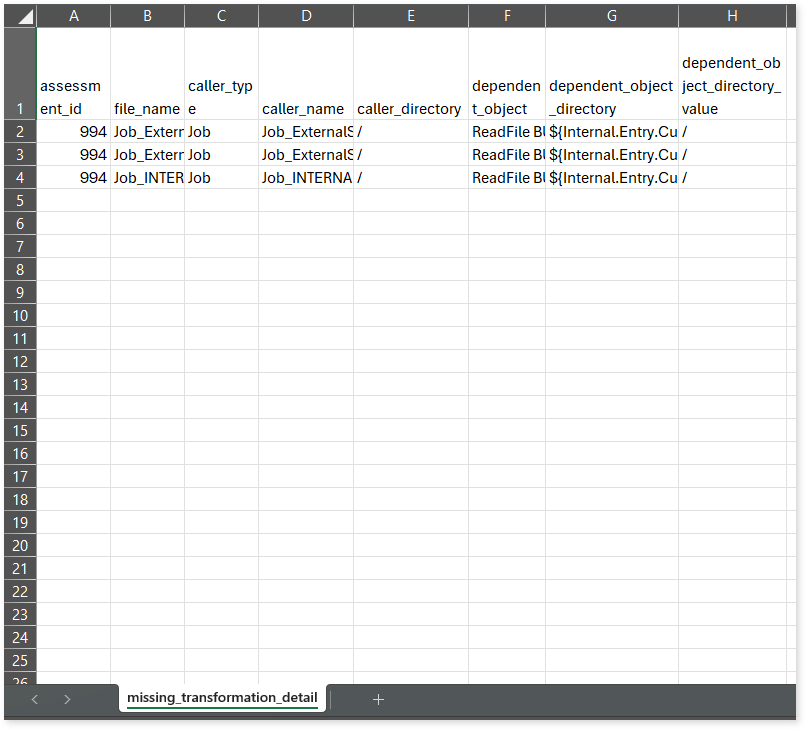Select the Job_INTER file name cell
Image resolution: width=806 pixels, height=730 pixels.
coord(147,177)
